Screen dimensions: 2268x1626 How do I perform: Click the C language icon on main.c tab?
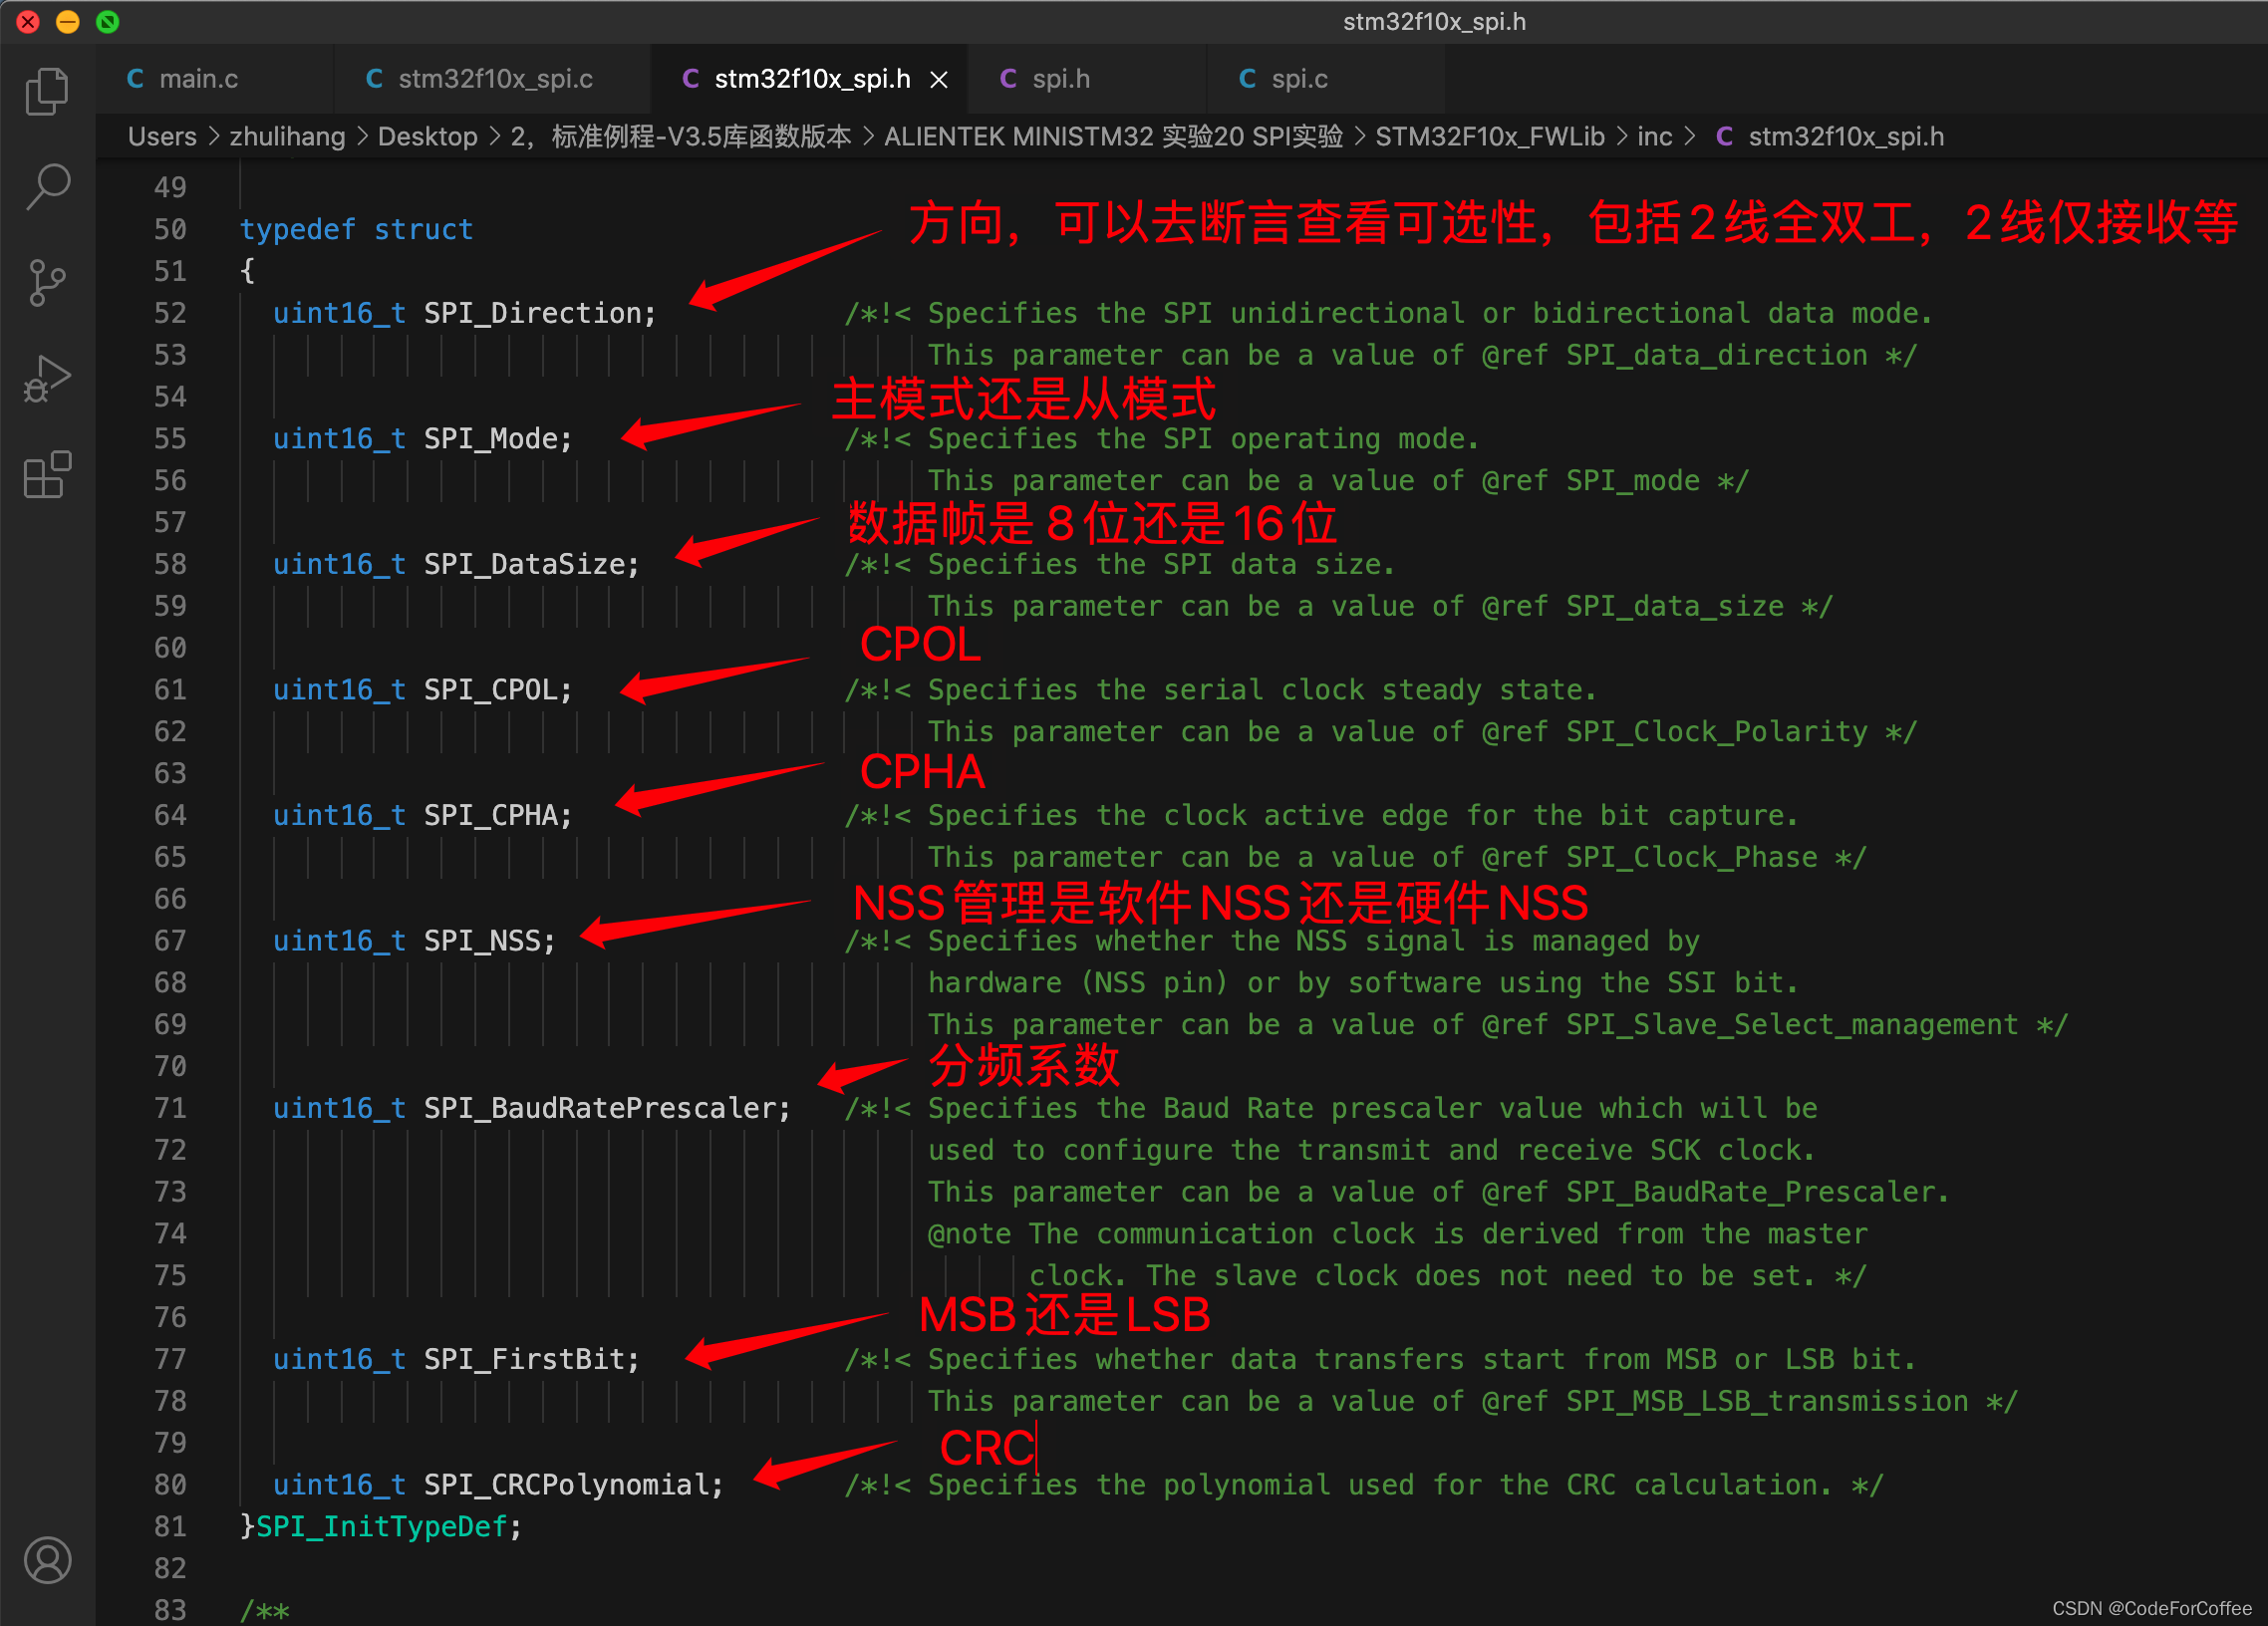click(x=136, y=78)
